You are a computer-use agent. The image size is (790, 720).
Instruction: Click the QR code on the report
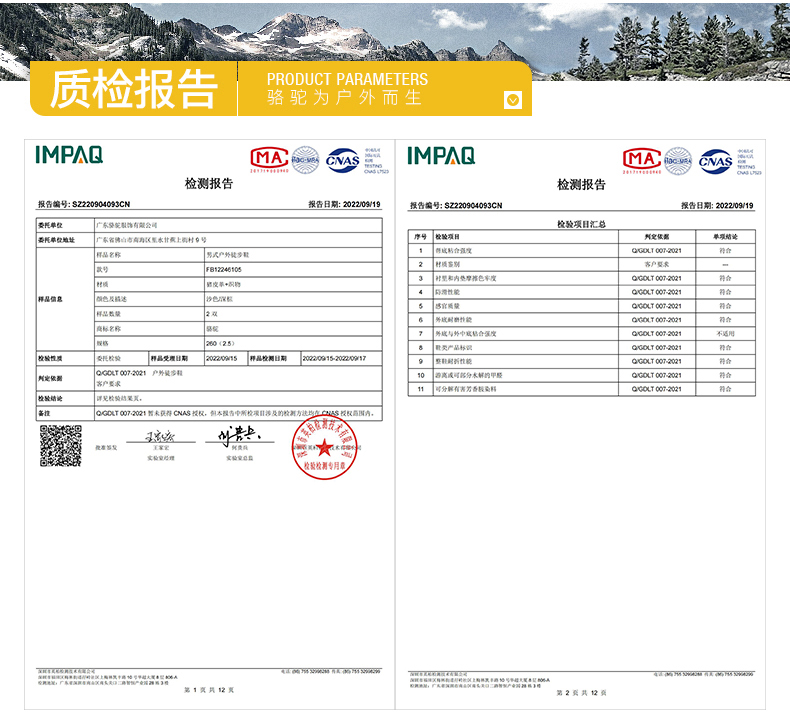pos(61,446)
